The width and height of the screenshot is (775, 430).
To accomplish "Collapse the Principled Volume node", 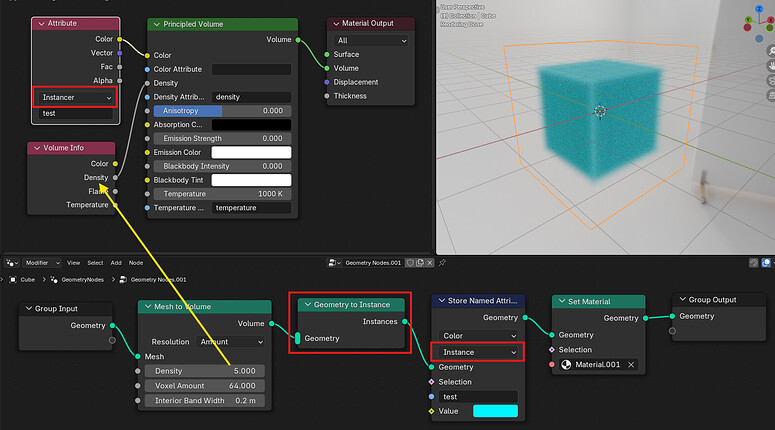I will pyautogui.click(x=157, y=24).
